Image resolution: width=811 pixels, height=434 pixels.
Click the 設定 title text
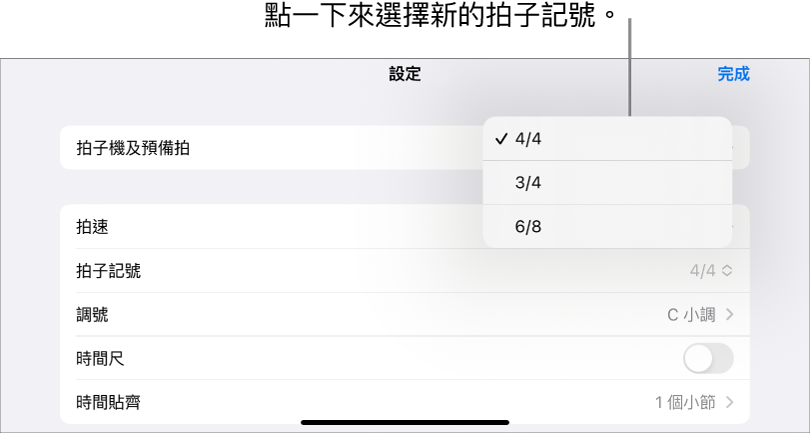[405, 74]
